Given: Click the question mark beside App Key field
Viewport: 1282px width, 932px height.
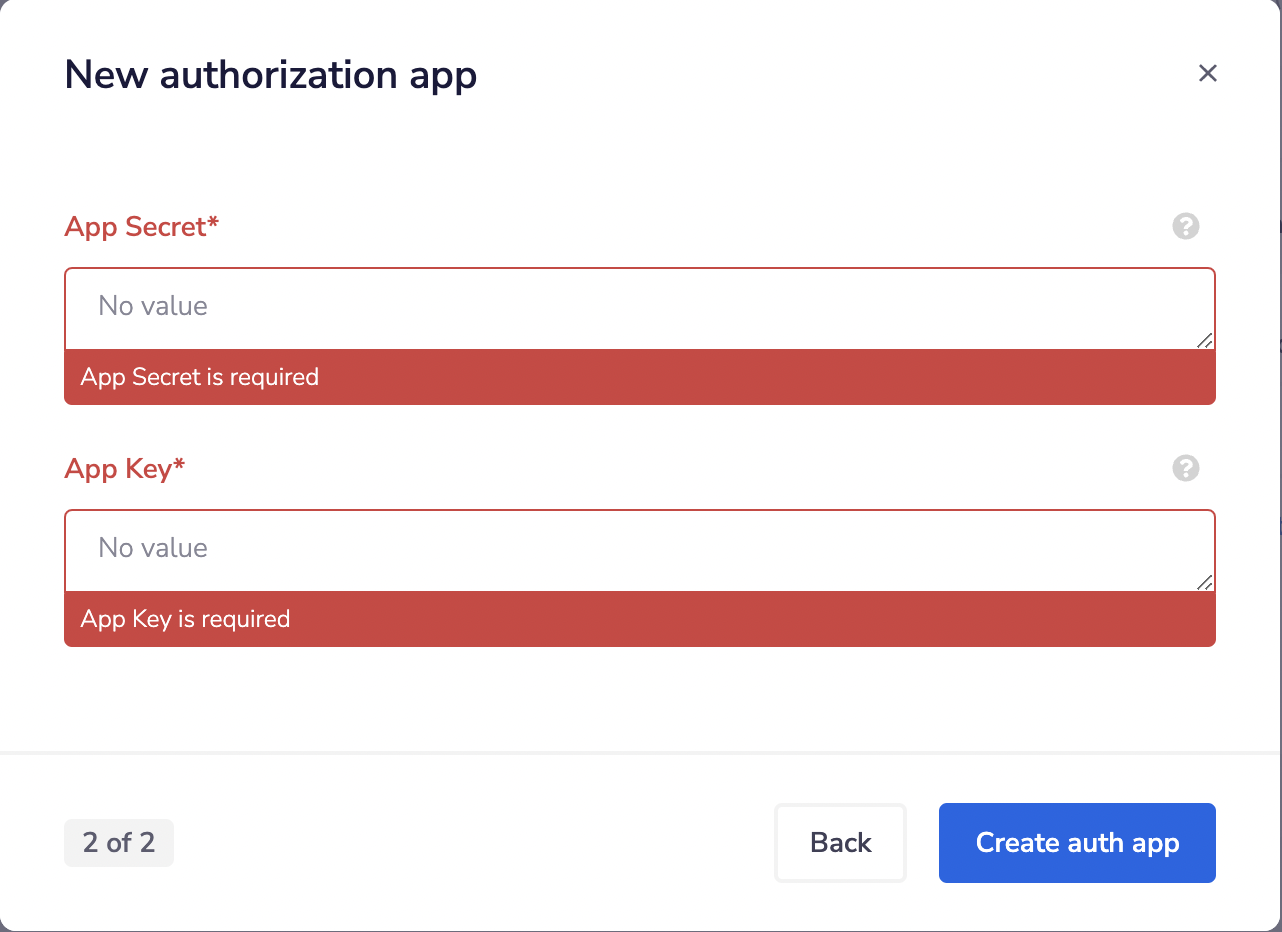Looking at the screenshot, I should 1186,468.
